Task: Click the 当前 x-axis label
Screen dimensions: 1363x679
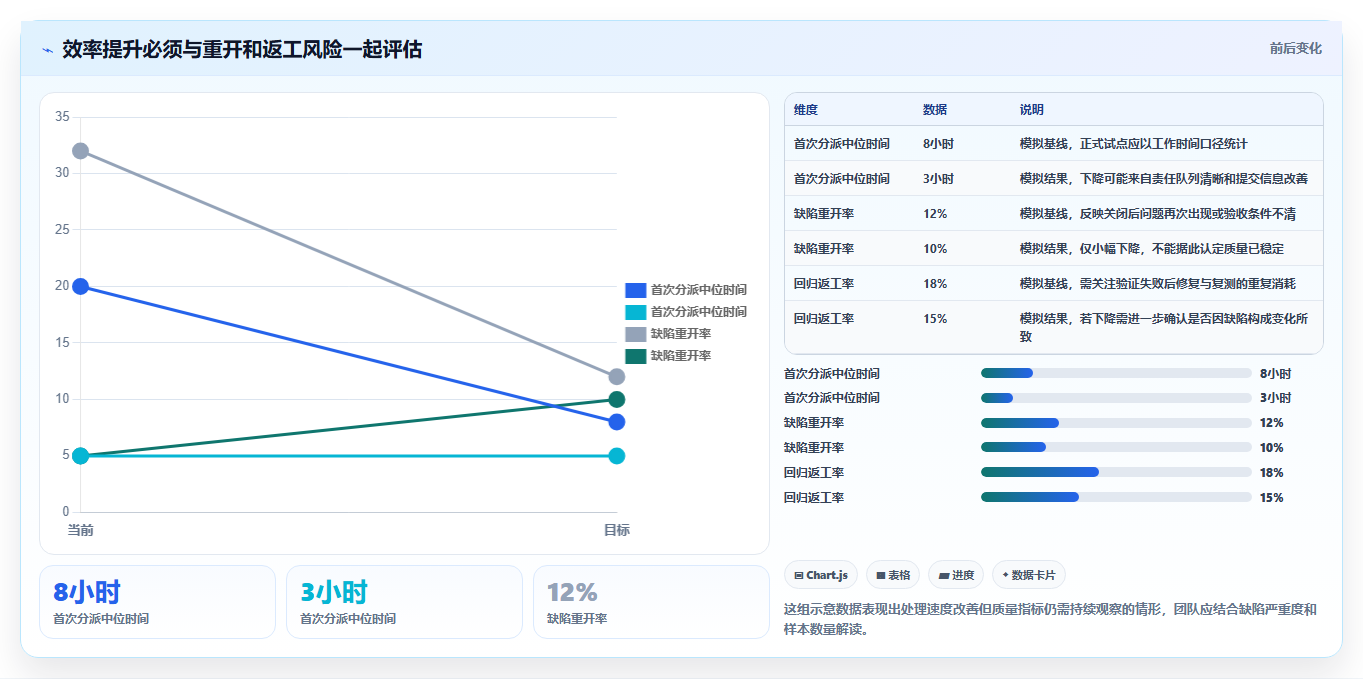Action: click(81, 530)
